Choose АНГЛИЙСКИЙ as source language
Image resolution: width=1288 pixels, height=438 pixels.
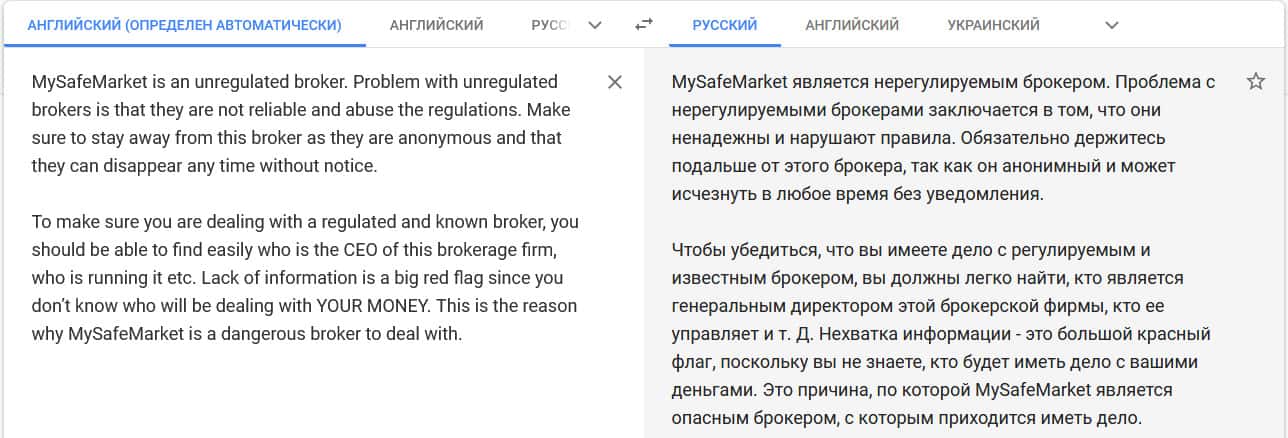(x=437, y=25)
